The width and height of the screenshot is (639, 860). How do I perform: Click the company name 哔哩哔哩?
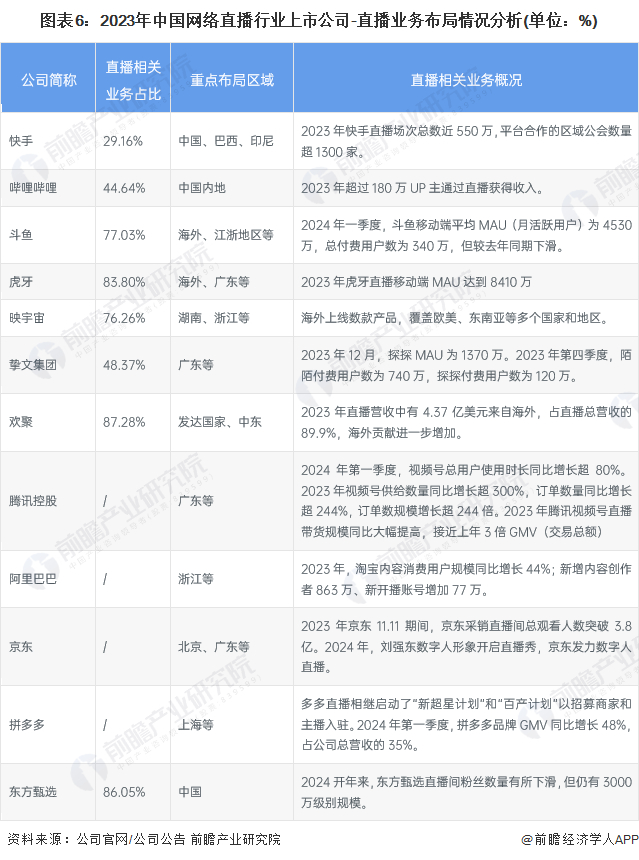[33, 188]
